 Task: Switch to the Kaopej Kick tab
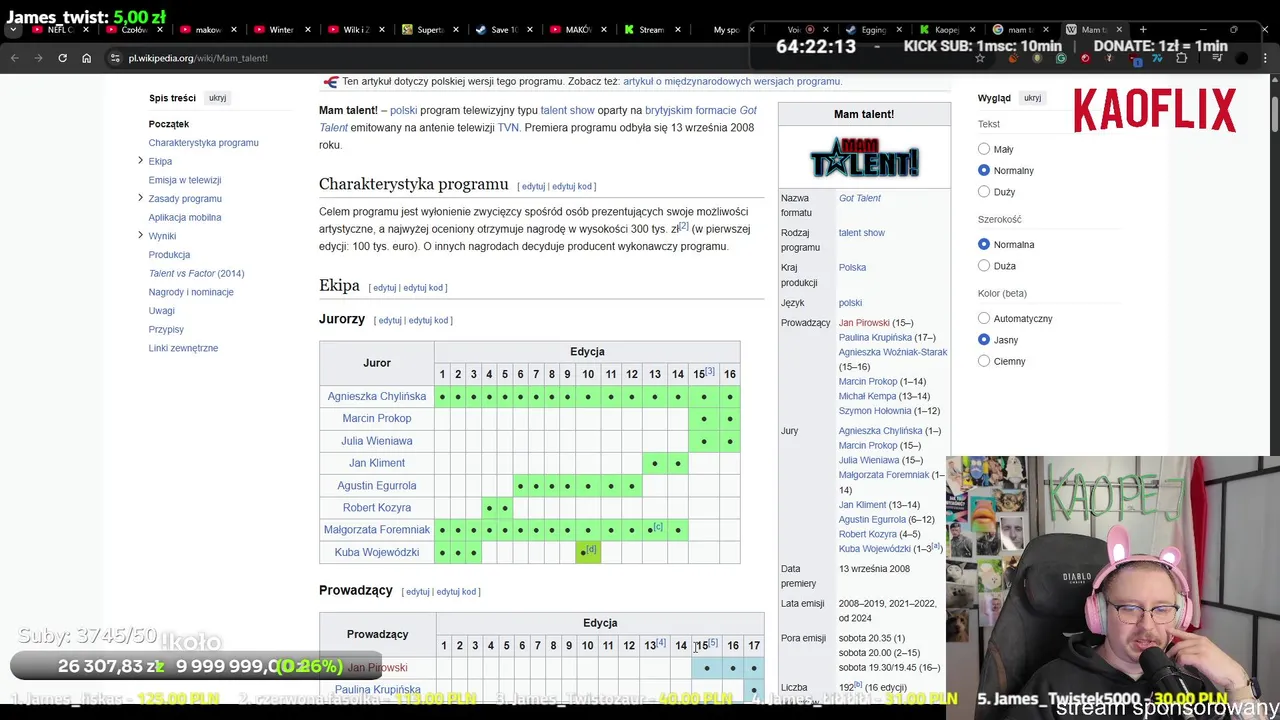click(x=947, y=30)
